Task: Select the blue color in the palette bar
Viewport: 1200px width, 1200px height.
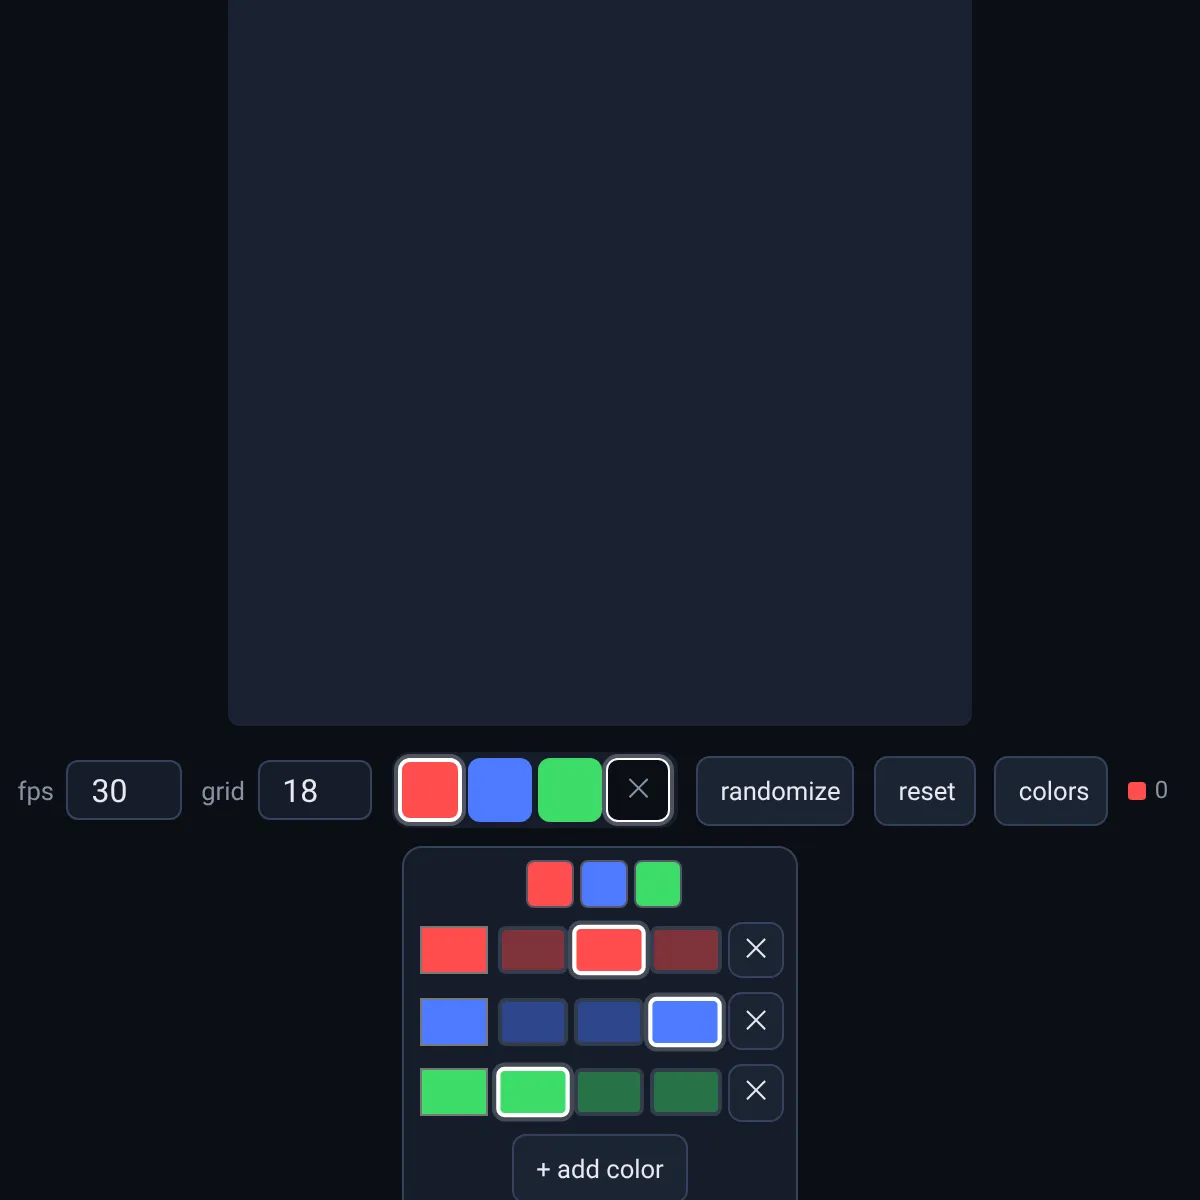Action: pyautogui.click(x=500, y=790)
